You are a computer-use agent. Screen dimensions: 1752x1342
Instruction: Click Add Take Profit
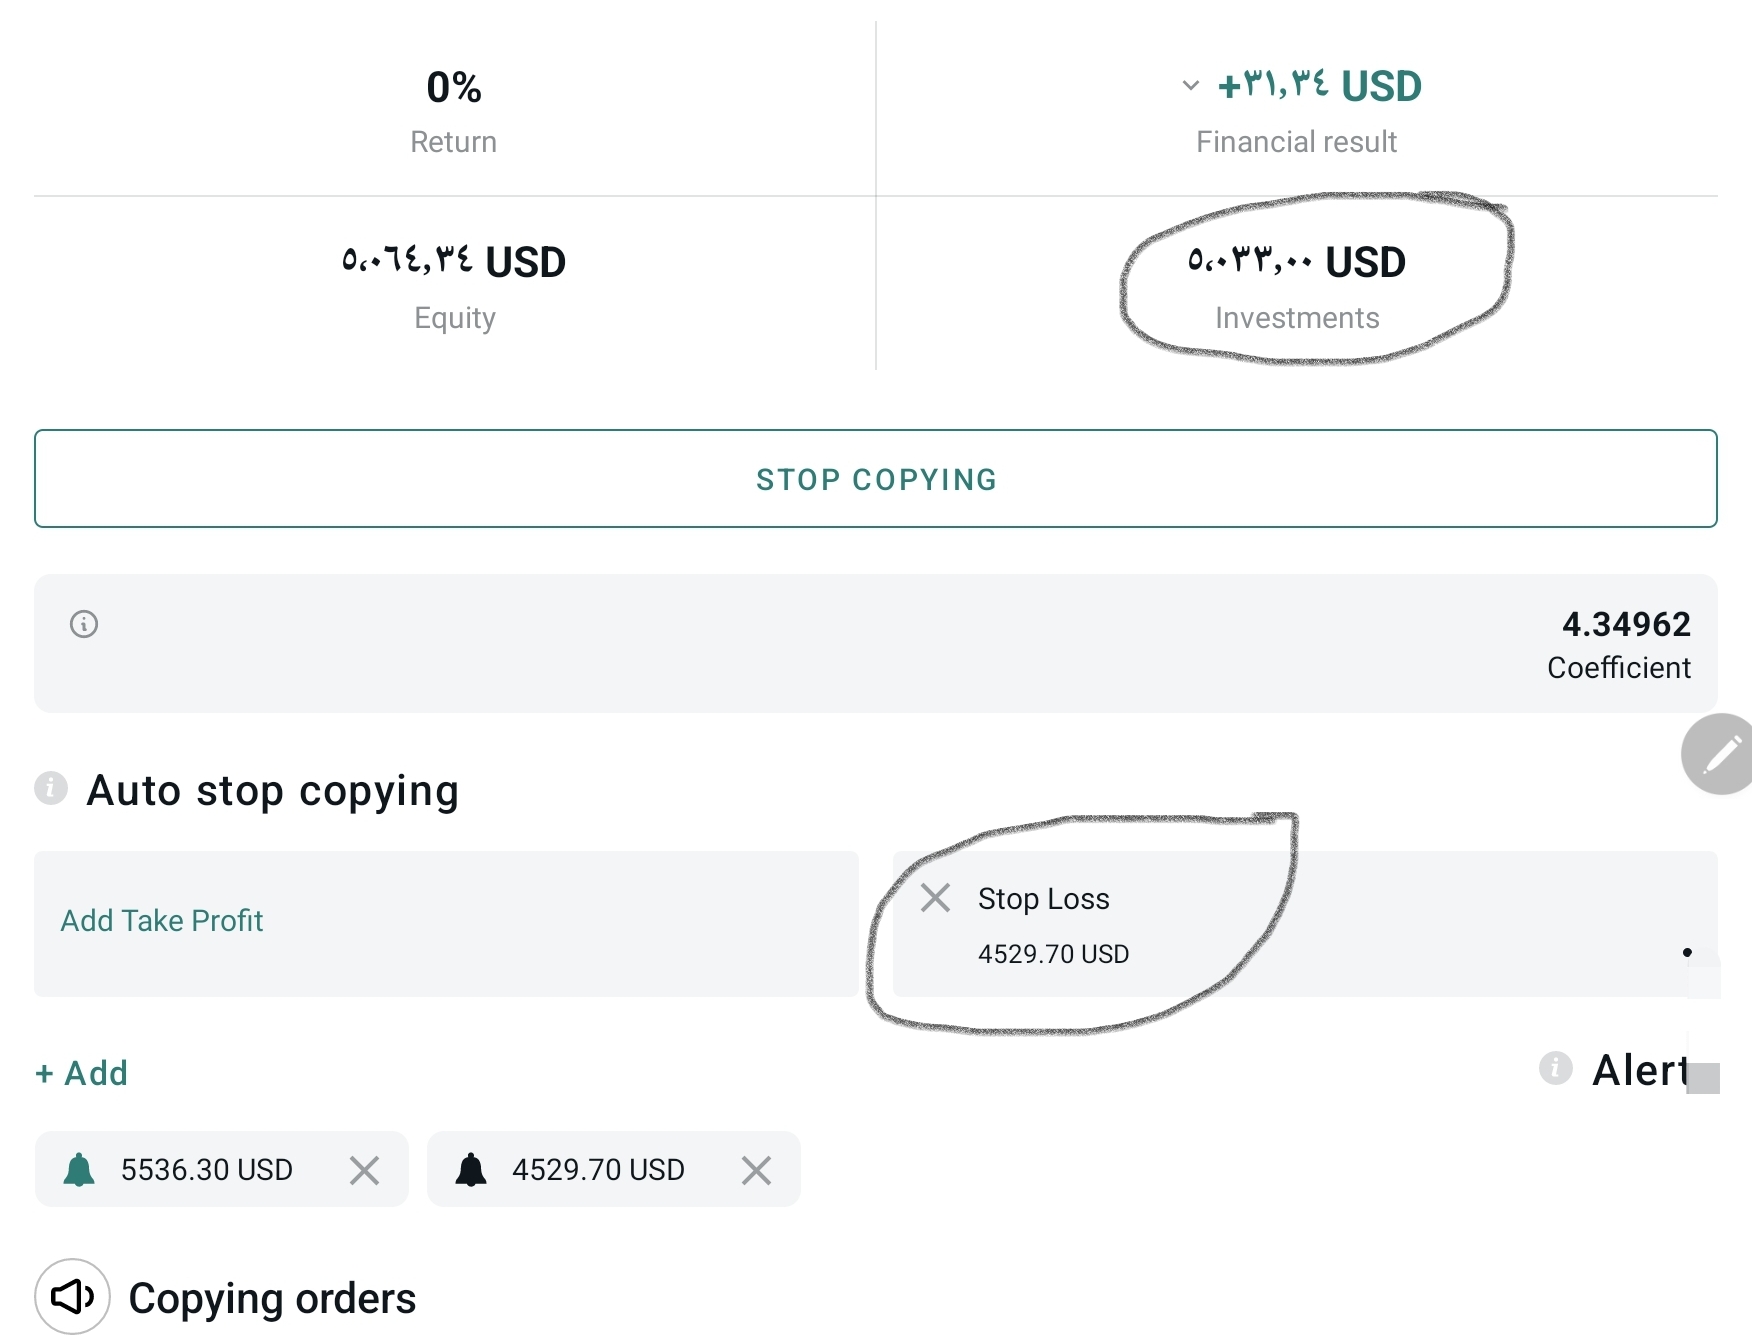point(162,921)
